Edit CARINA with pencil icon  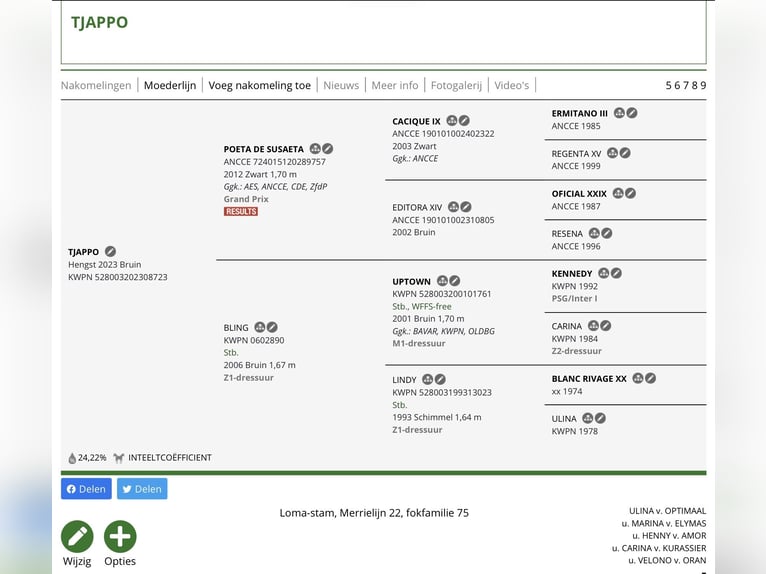click(606, 325)
